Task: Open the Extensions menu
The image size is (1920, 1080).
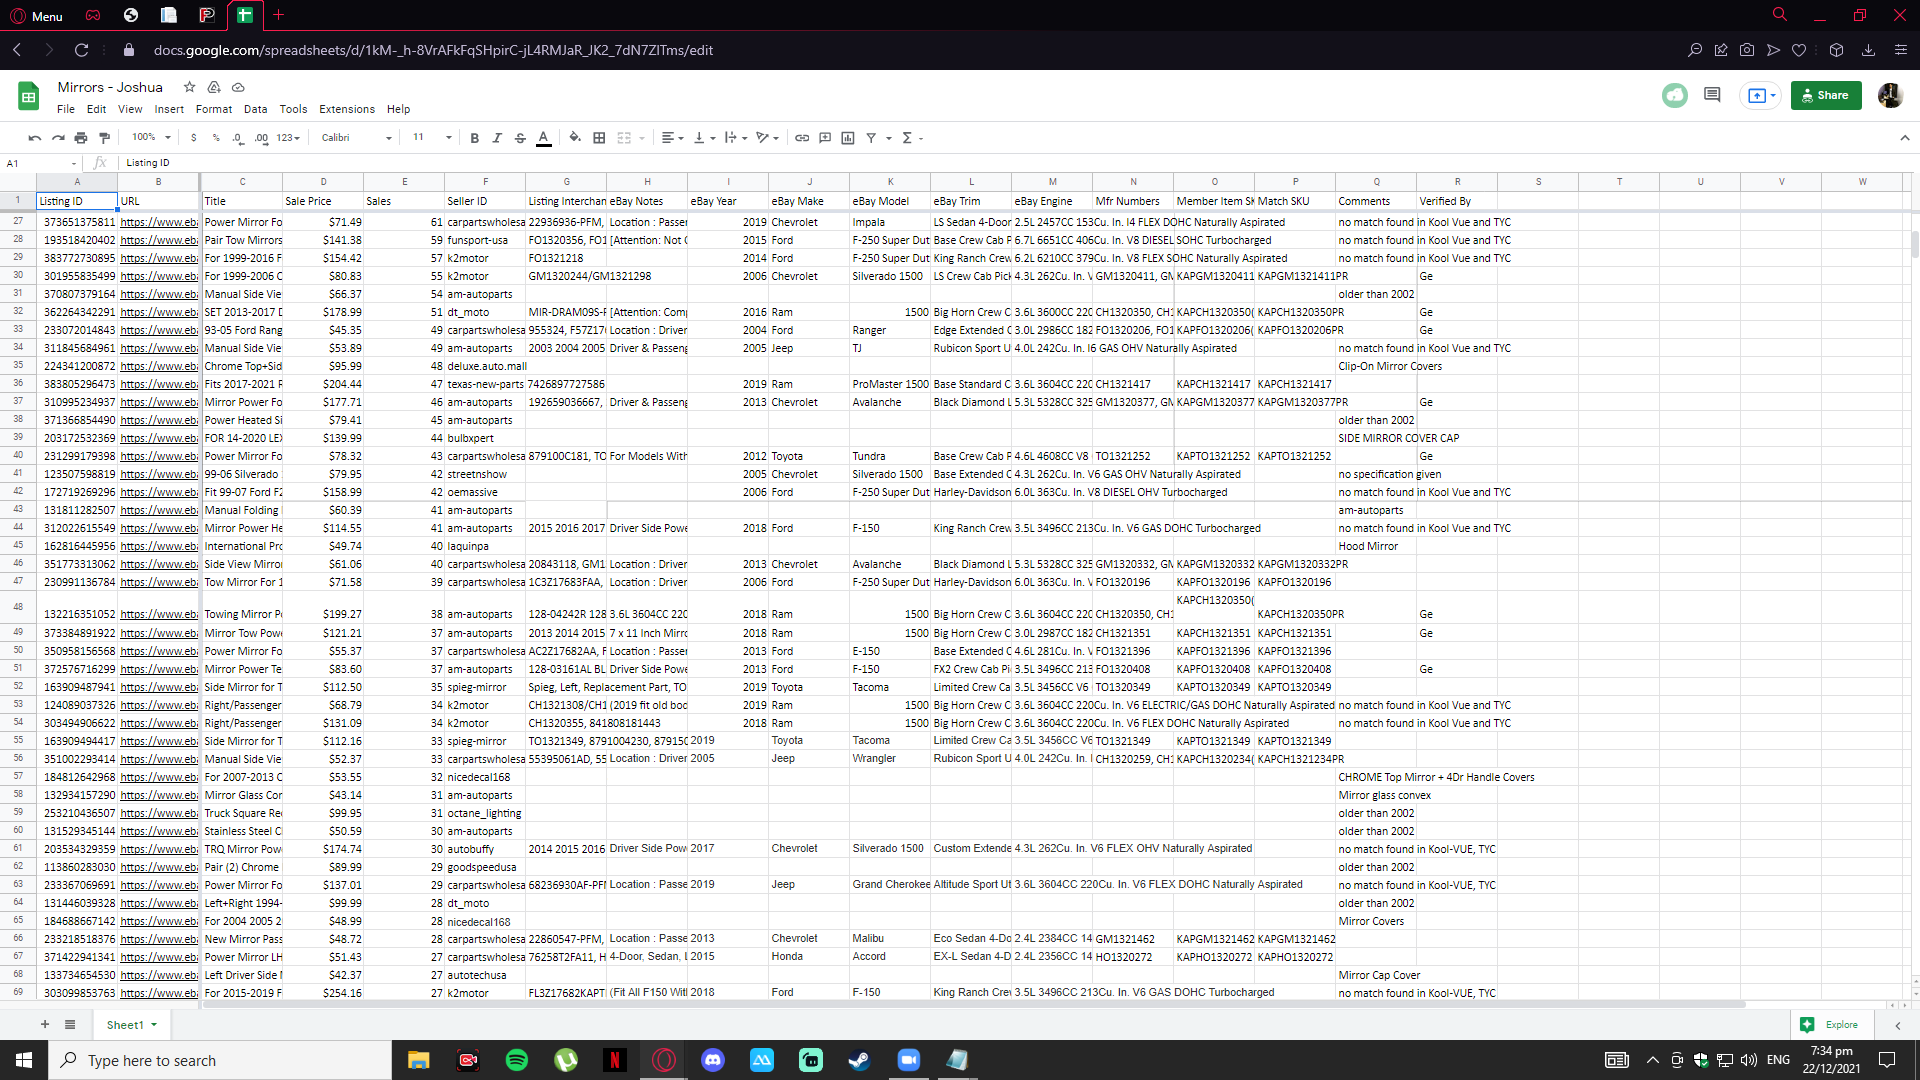Action: pos(346,109)
